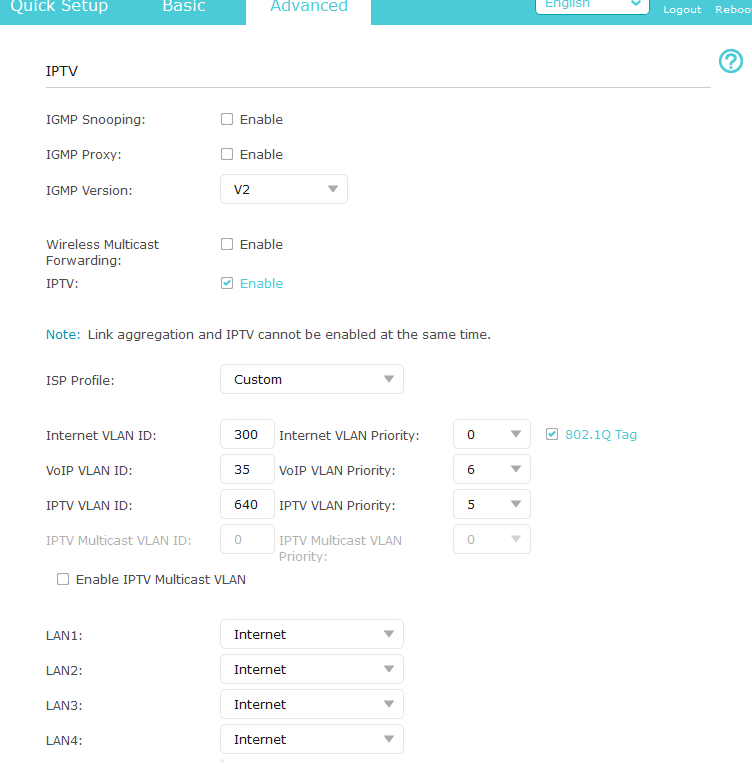The image size is (752, 769).
Task: Click the Reboot link
Action: pyautogui.click(x=733, y=10)
